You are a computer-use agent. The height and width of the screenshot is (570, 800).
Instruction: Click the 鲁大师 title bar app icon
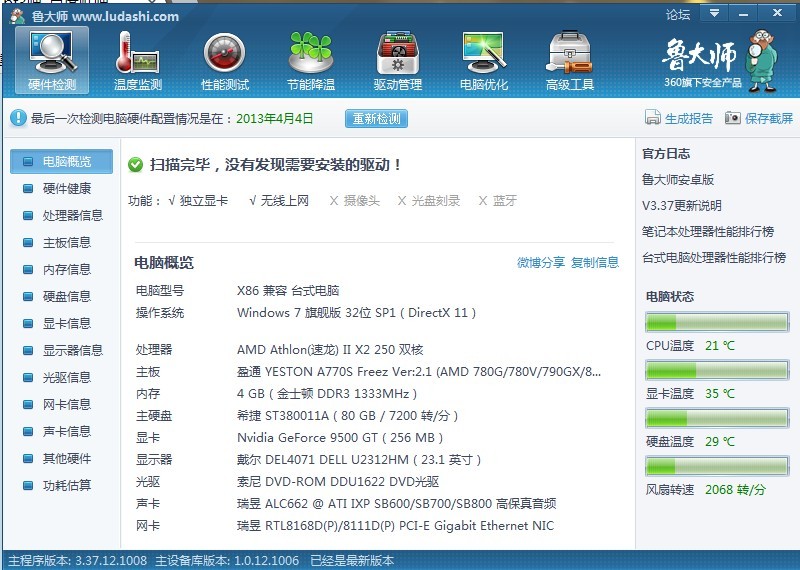pyautogui.click(x=17, y=16)
